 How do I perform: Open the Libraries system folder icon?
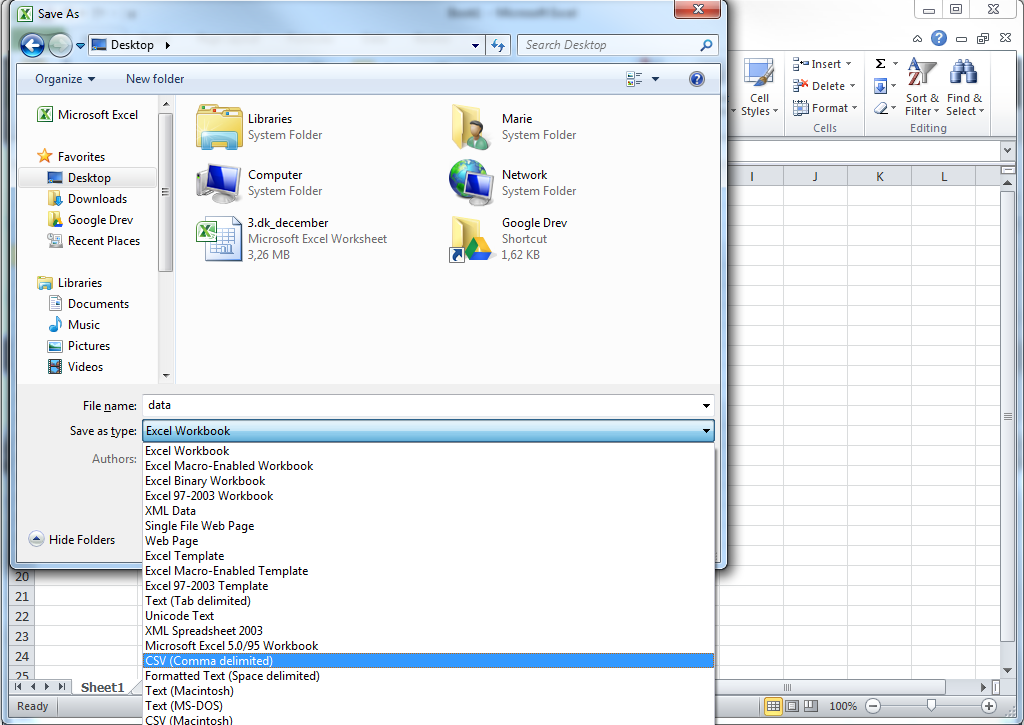pyautogui.click(x=219, y=127)
